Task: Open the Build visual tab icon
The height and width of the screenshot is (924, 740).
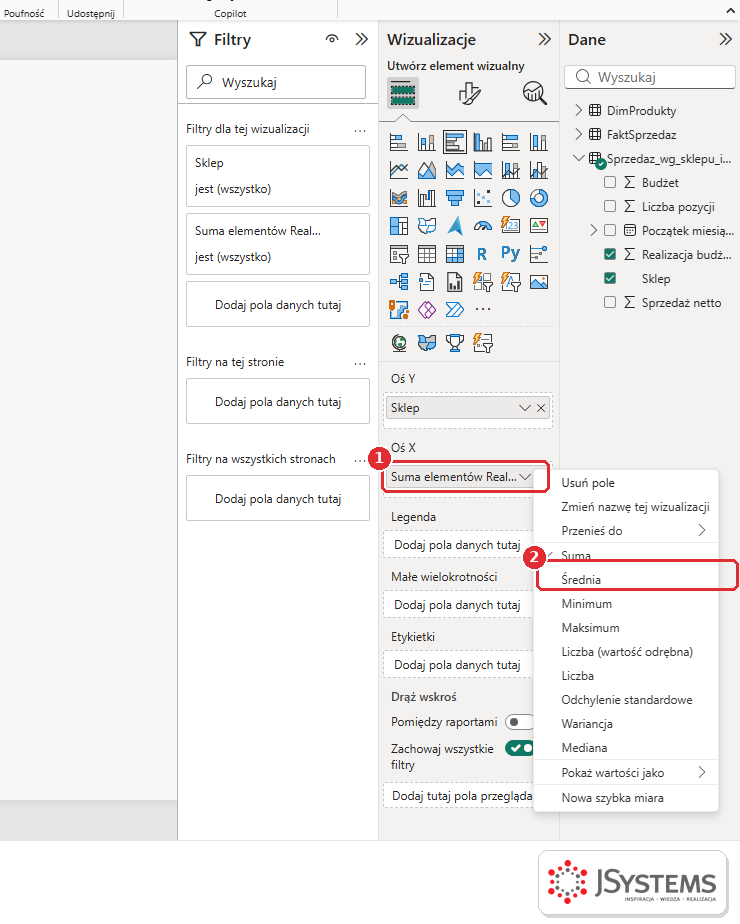Action: (403, 93)
